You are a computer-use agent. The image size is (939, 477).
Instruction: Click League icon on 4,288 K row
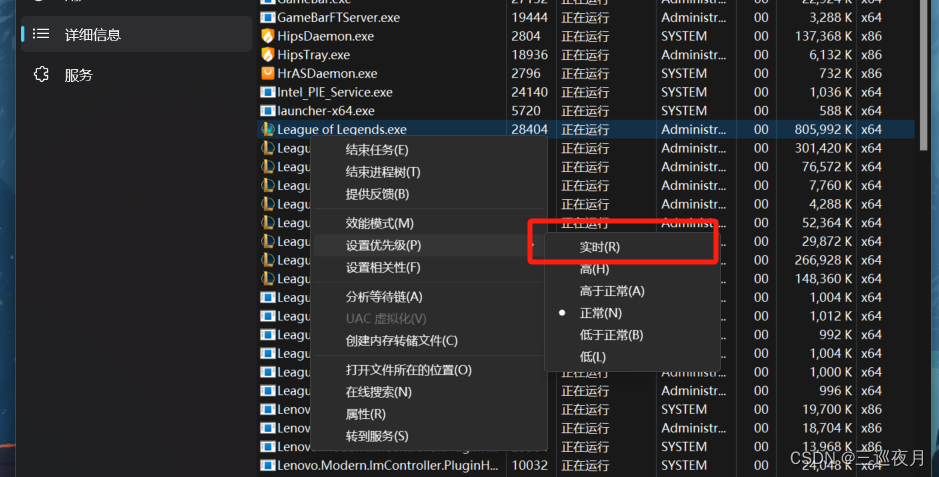coord(268,204)
